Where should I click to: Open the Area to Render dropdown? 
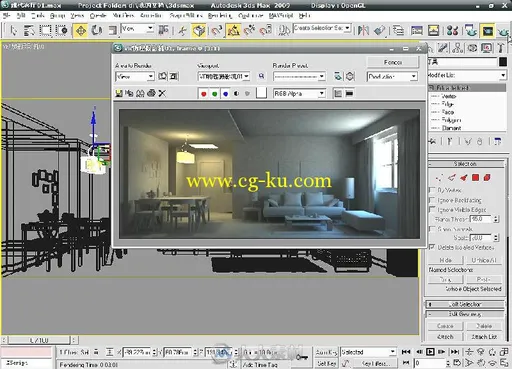tap(135, 77)
